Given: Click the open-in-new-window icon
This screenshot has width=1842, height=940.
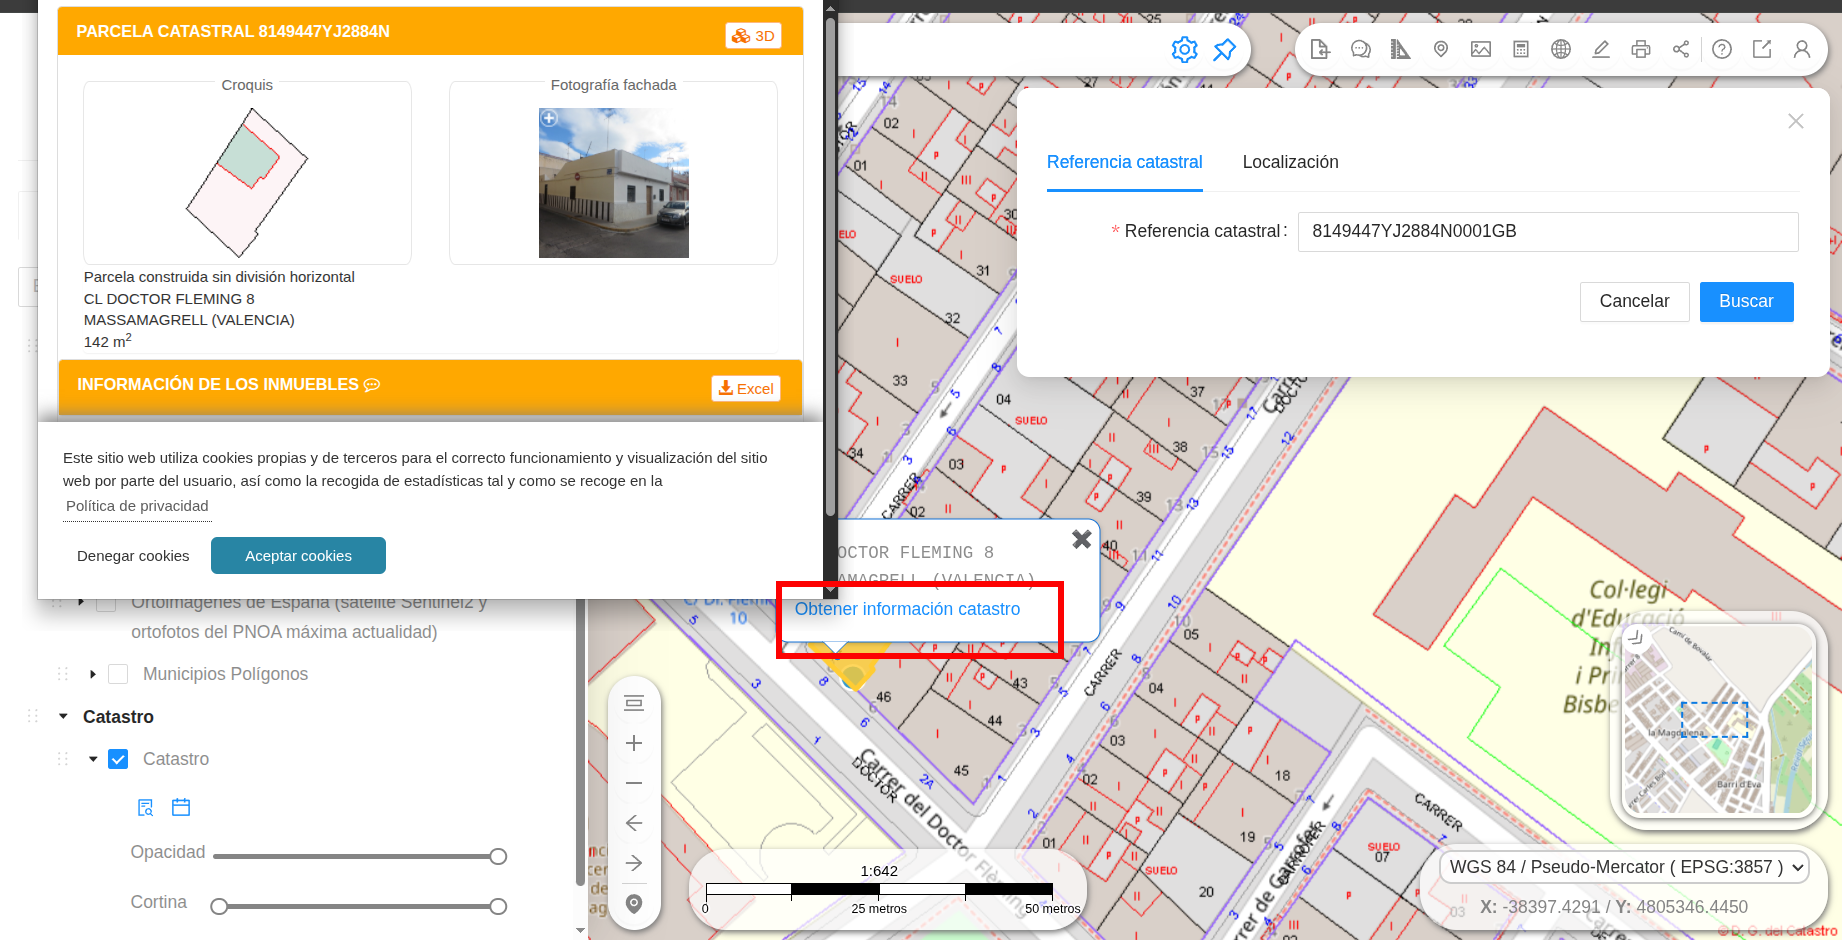Looking at the screenshot, I should 1762,49.
